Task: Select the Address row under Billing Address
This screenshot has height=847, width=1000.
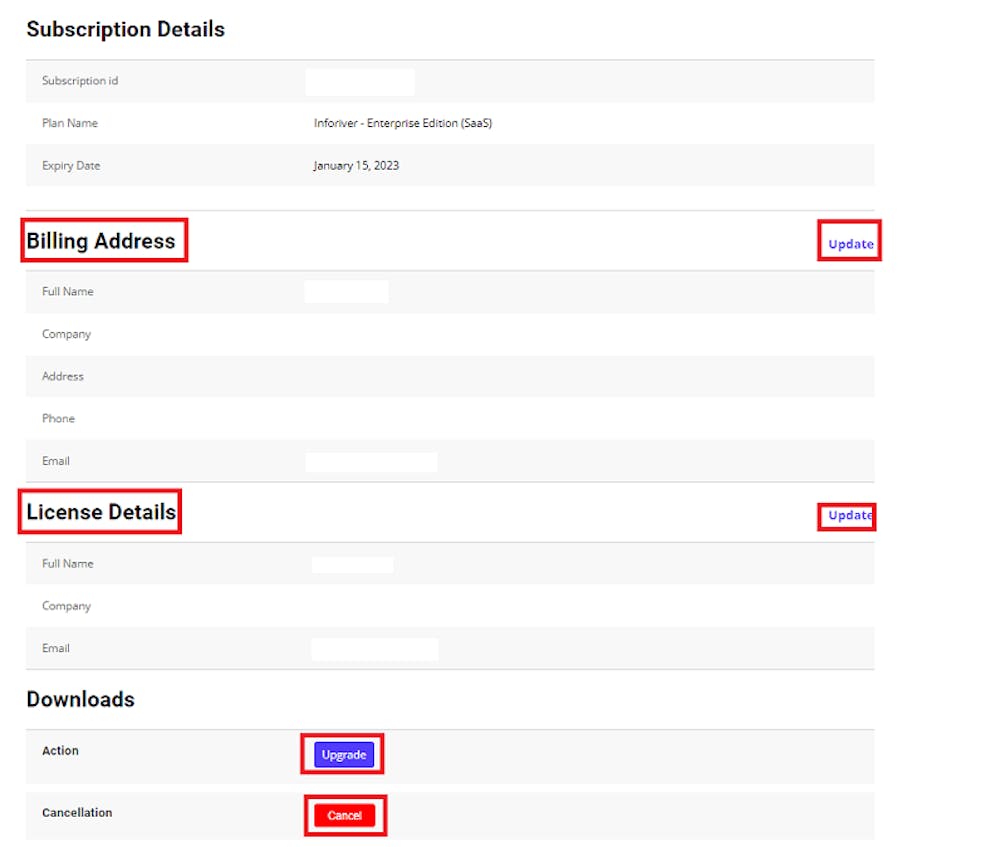Action: [x=63, y=376]
